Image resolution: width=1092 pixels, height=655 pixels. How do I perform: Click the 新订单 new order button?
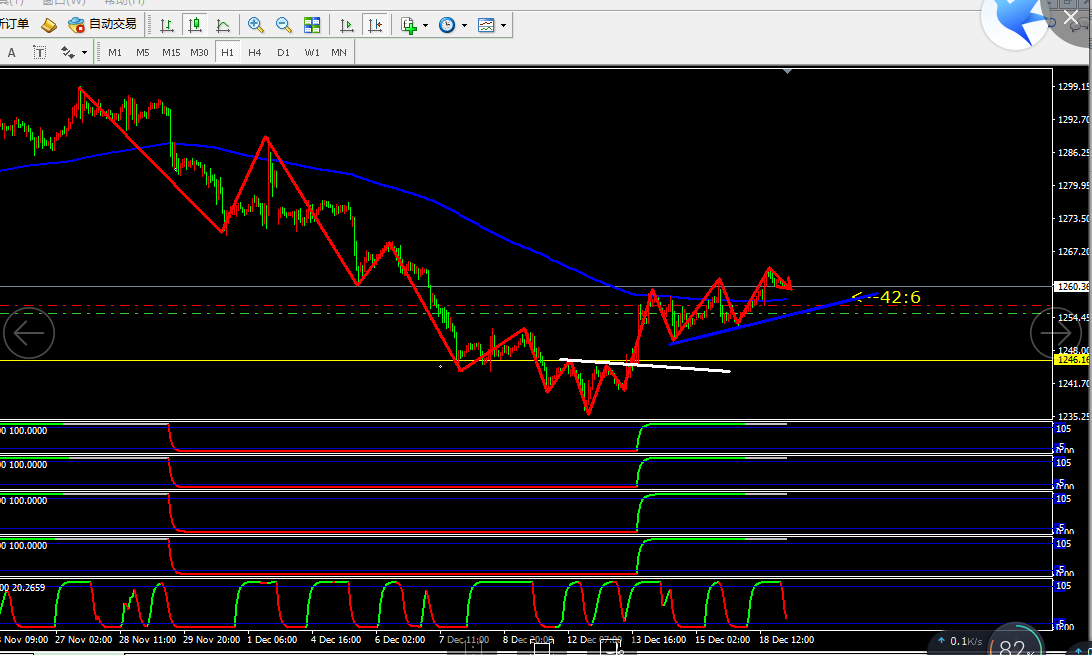14,24
